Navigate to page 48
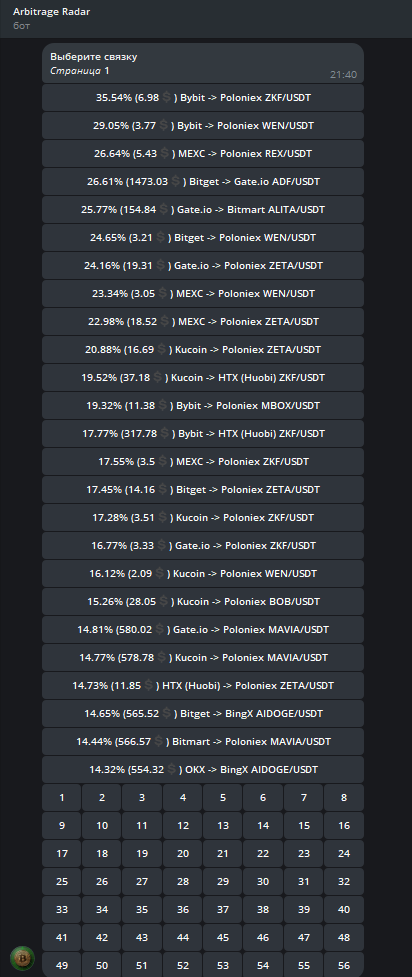Image resolution: width=412 pixels, height=977 pixels. [x=344, y=938]
